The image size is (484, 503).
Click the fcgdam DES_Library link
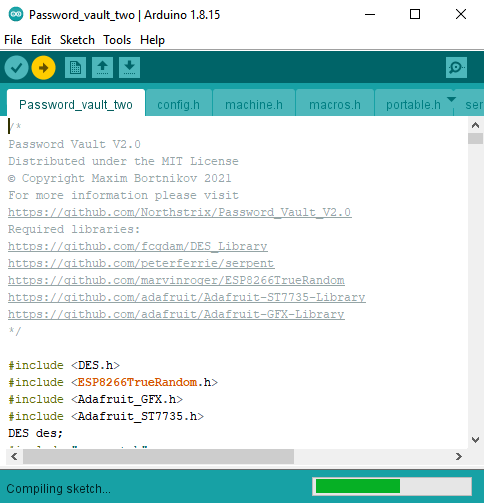[x=138, y=246]
